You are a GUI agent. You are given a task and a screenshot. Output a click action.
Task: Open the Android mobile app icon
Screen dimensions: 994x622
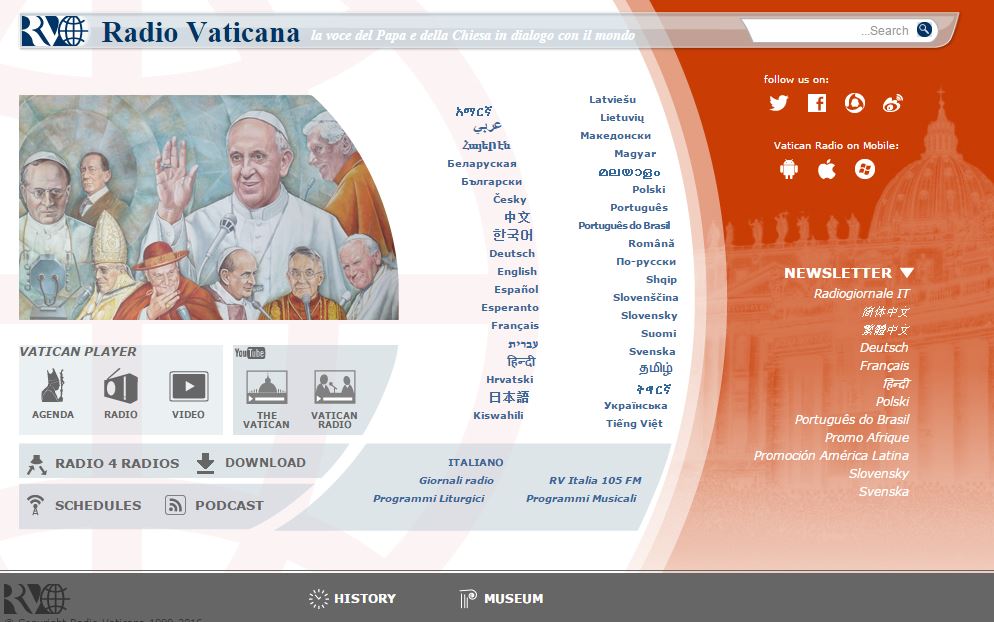[x=789, y=169]
